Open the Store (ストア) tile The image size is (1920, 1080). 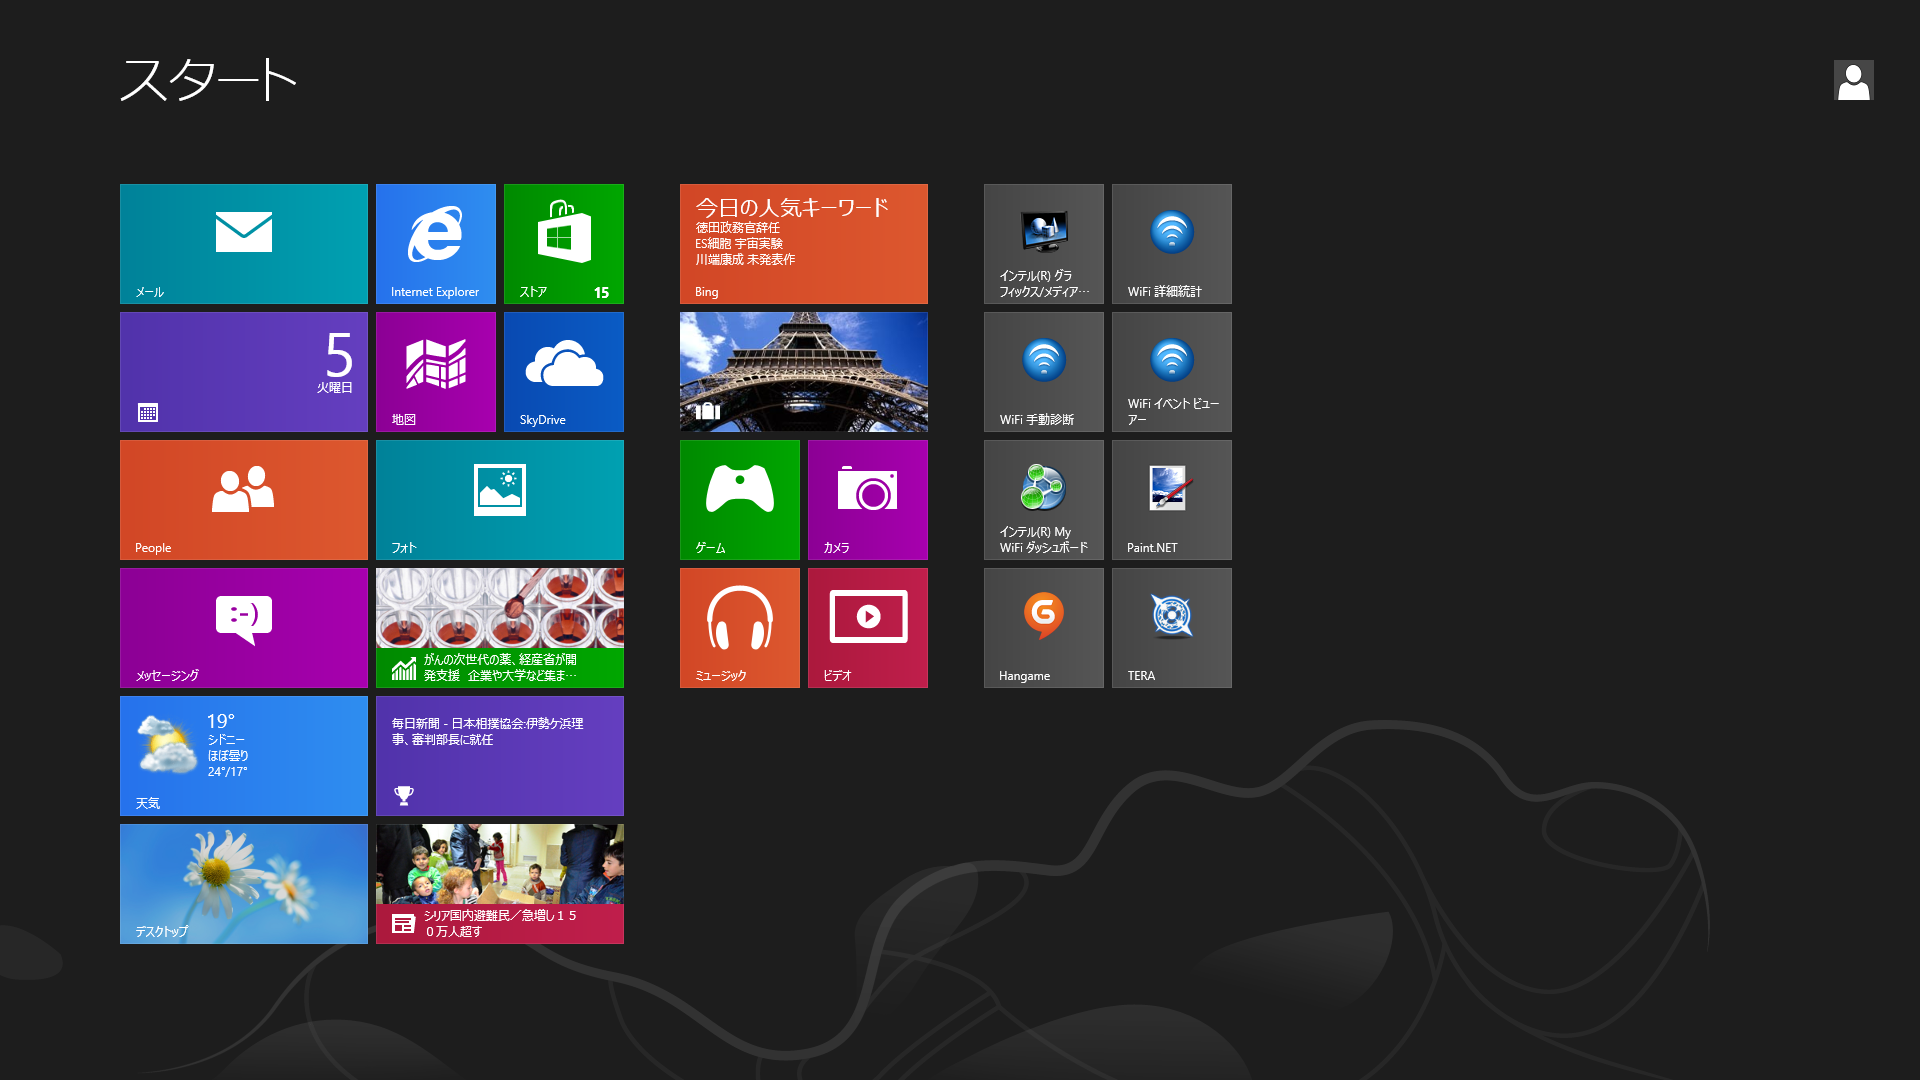tap(563, 243)
